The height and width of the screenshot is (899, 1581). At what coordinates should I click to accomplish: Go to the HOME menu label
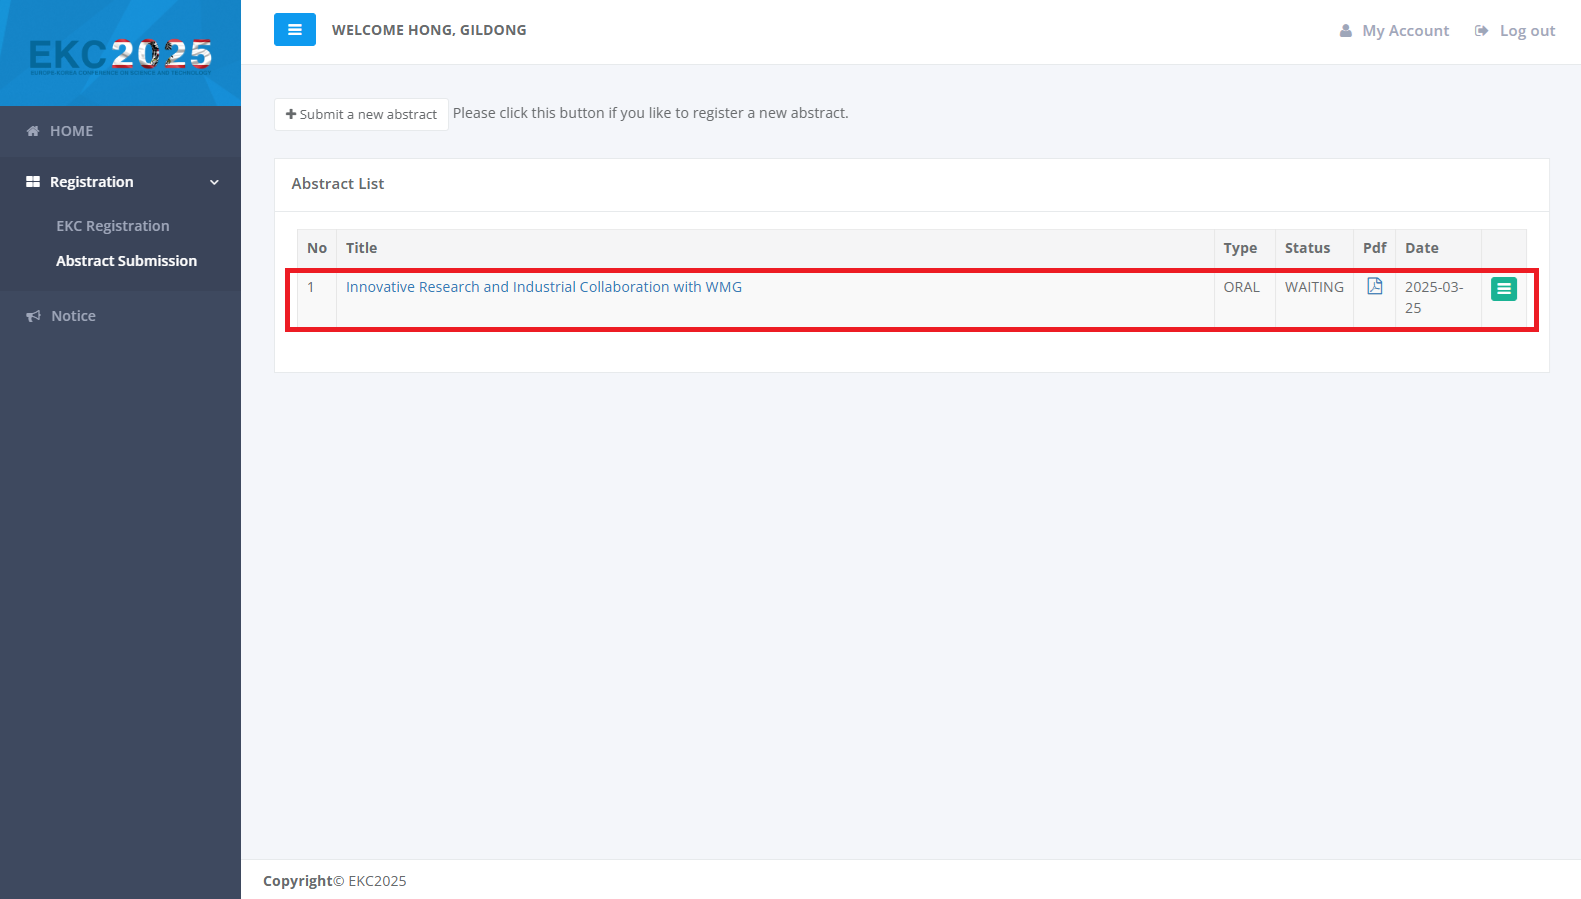(x=71, y=131)
